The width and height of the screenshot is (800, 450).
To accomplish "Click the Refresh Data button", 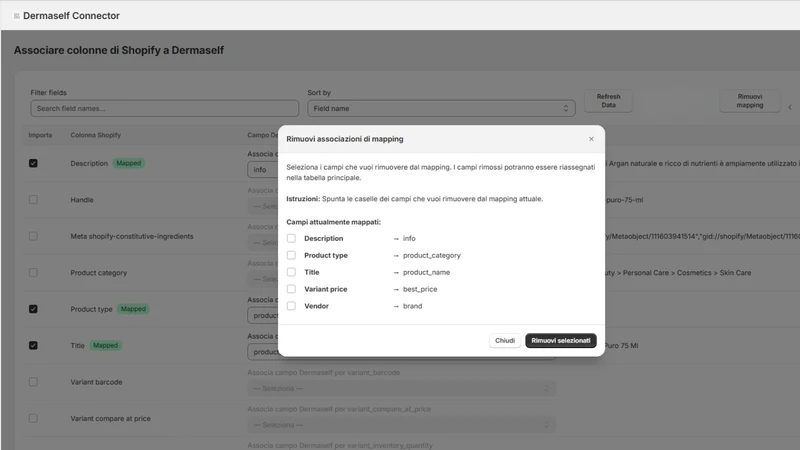I will coord(608,101).
